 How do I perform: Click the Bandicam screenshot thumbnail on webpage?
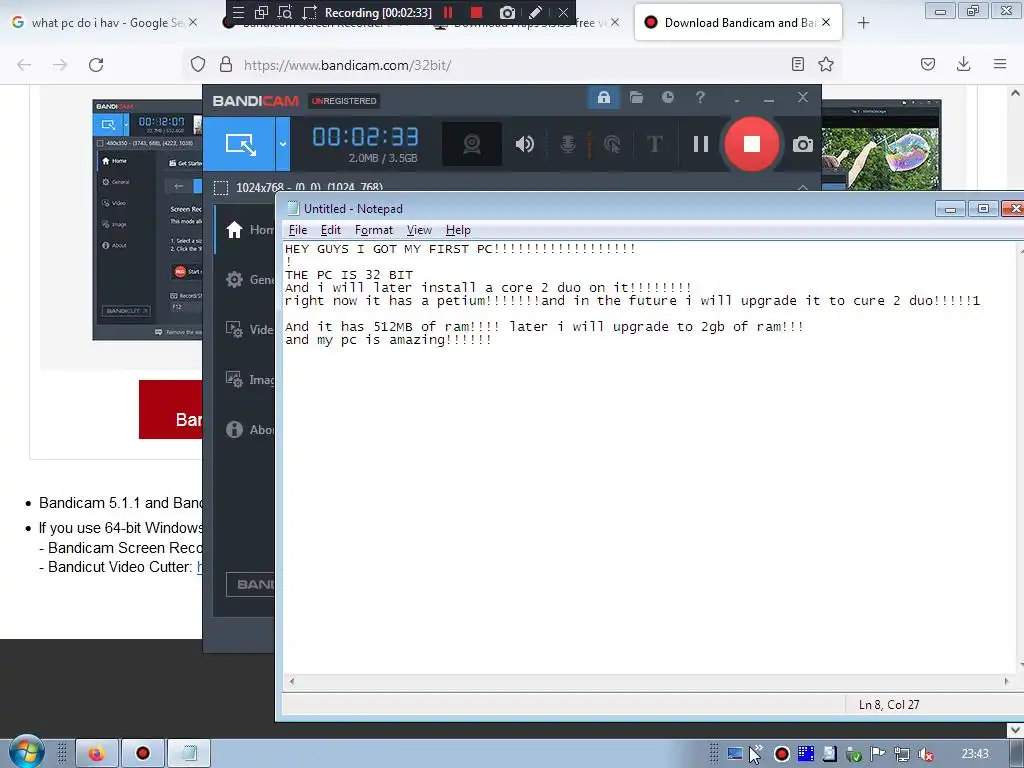click(148, 219)
